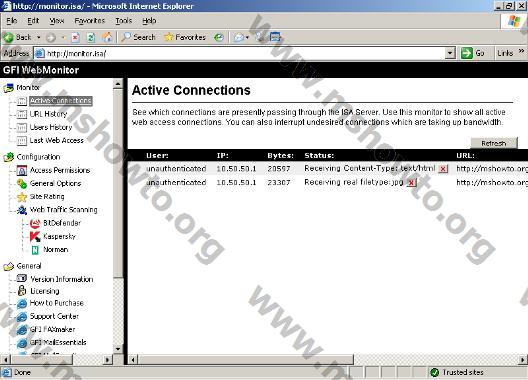Click the Back arrow icon

tap(8, 37)
